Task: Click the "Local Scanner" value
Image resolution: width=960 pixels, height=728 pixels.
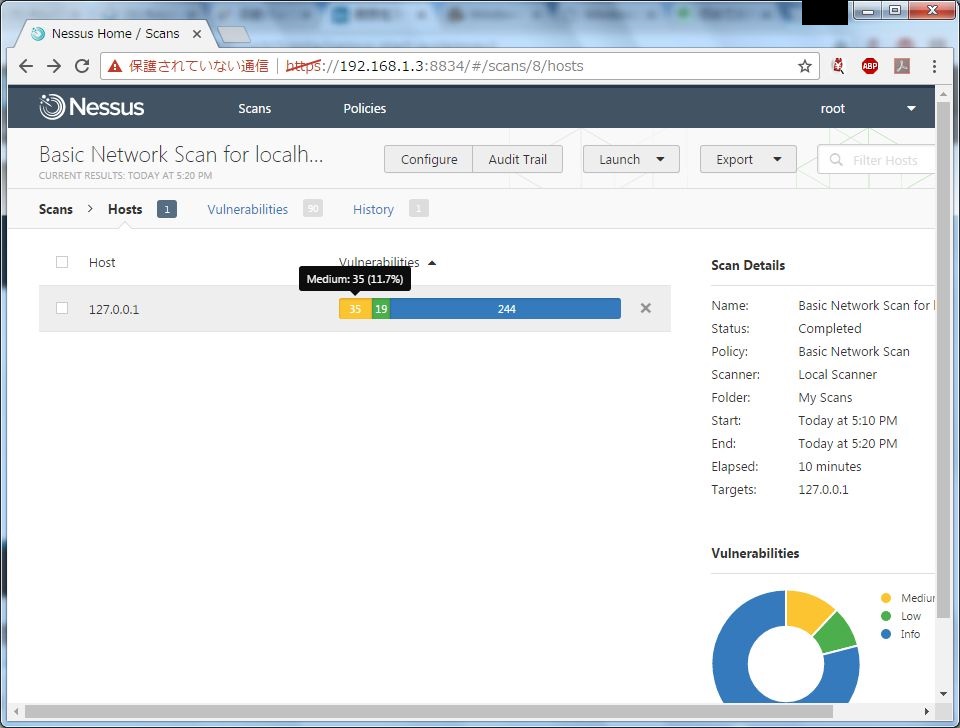Action: click(x=838, y=375)
